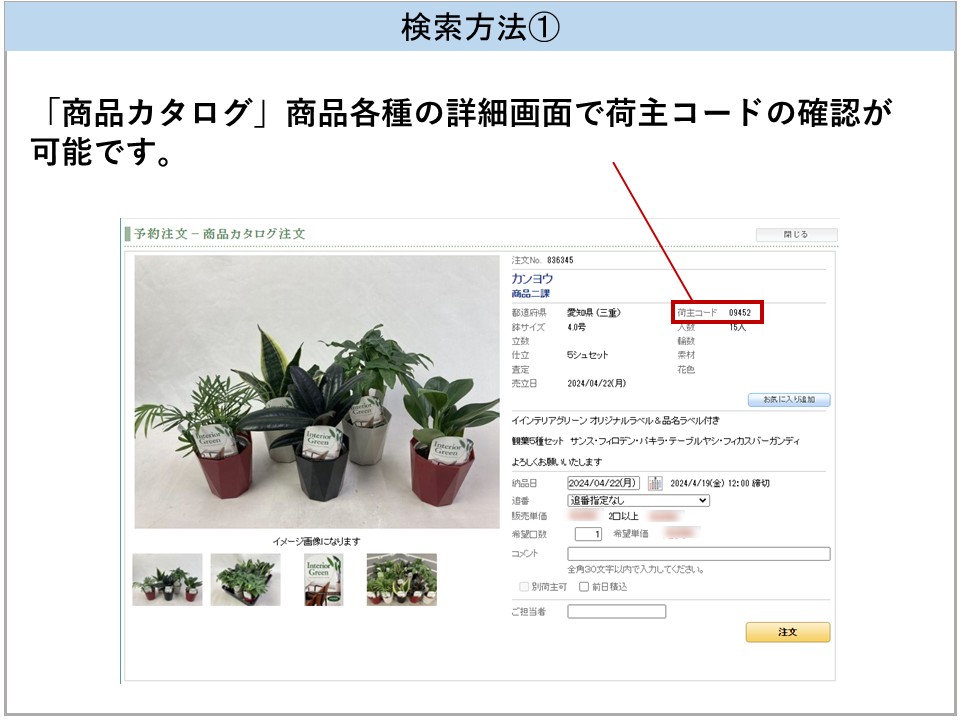This screenshot has width=960, height=720.
Task: Click the large product plant photo
Action: 317,392
